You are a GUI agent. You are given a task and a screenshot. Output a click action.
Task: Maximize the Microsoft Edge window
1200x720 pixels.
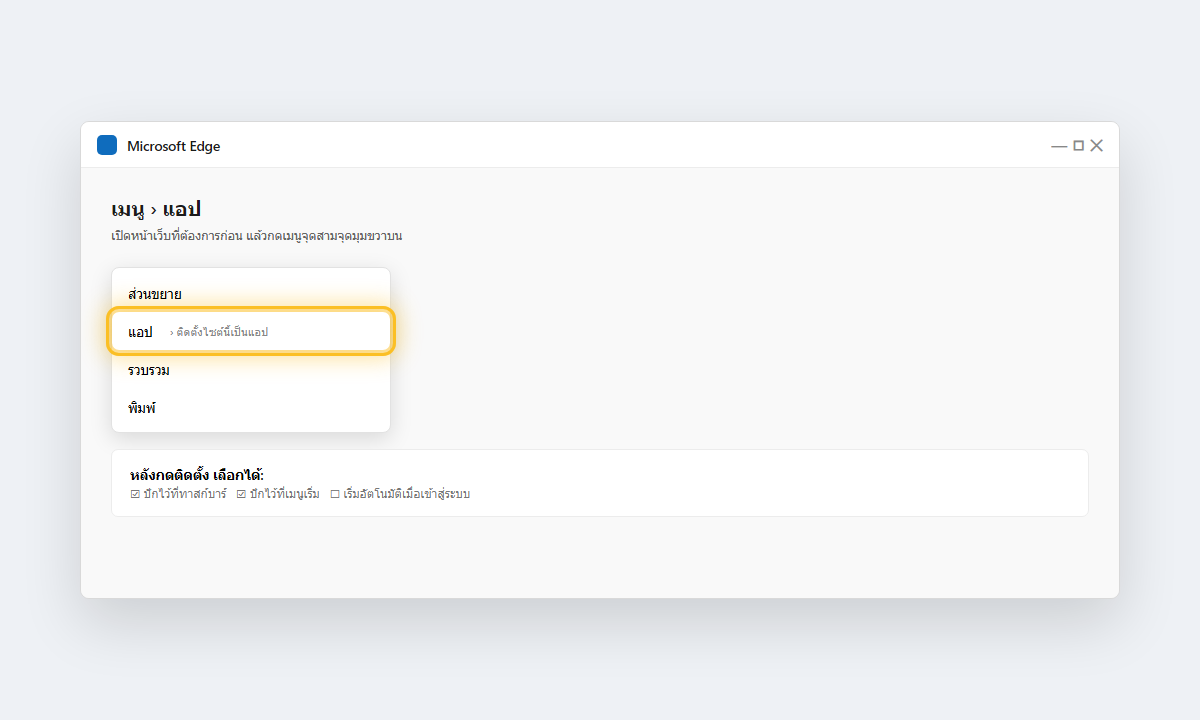click(x=1078, y=146)
